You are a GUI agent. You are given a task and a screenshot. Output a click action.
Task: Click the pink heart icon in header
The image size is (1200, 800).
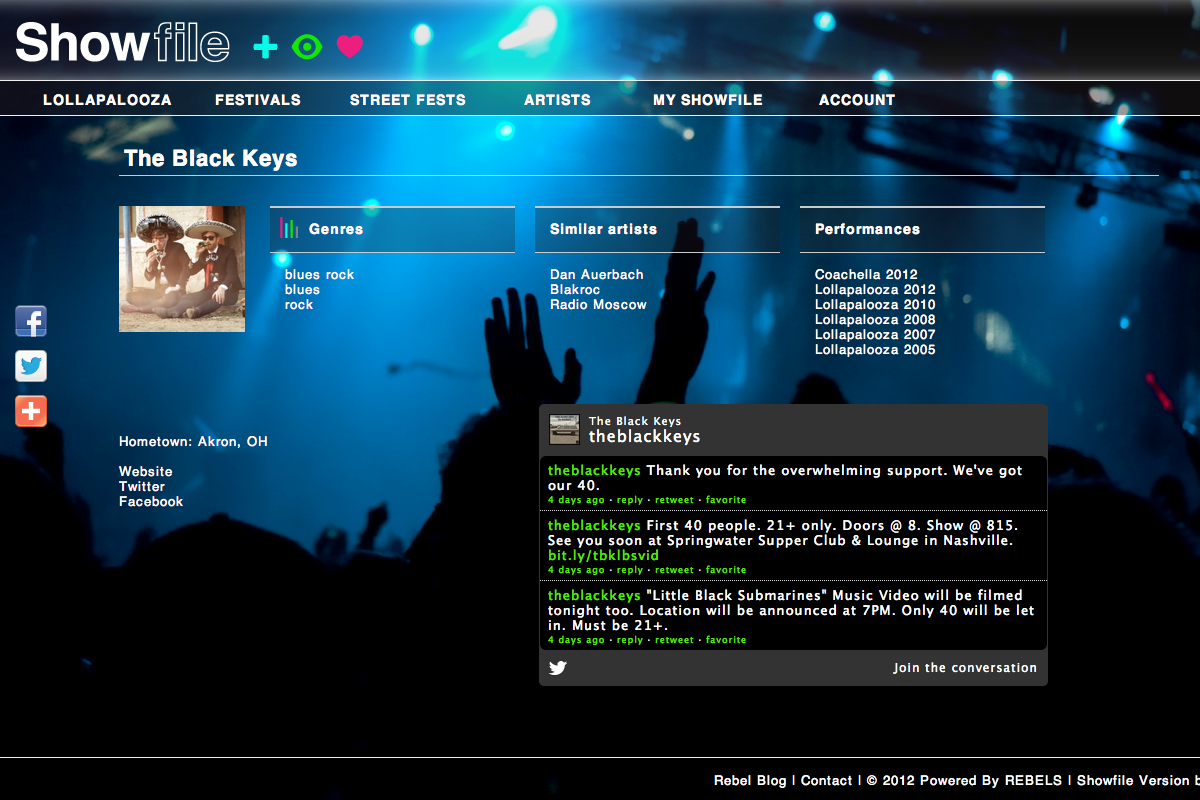point(349,46)
